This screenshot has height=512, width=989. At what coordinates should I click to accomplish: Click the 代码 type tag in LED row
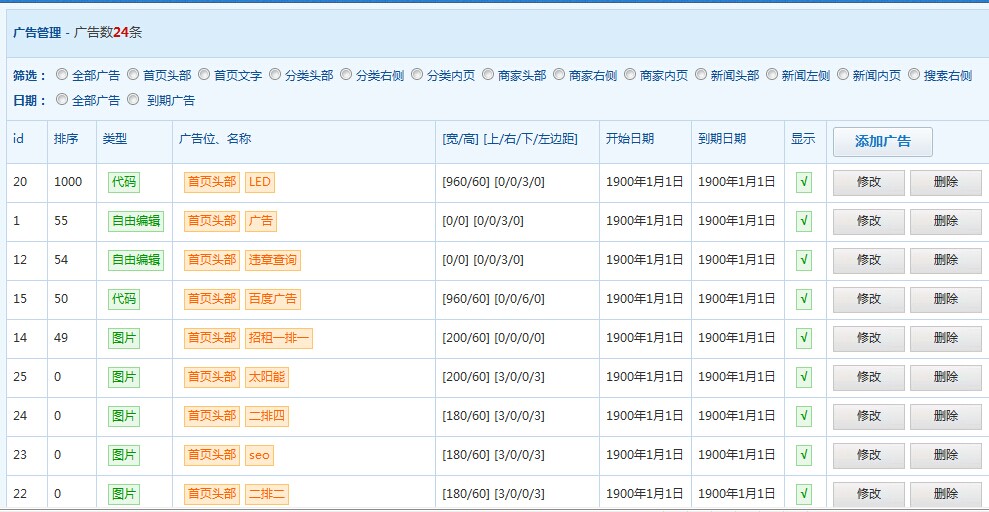pos(123,182)
